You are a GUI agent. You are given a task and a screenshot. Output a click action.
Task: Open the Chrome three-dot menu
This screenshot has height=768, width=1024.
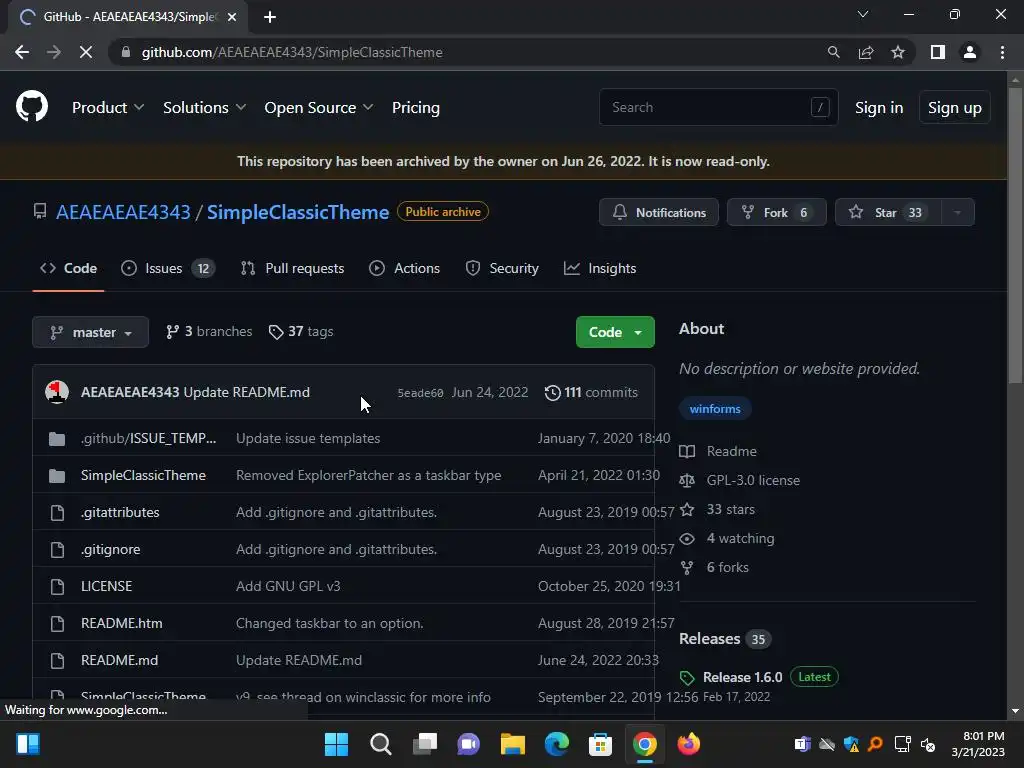point(1002,52)
